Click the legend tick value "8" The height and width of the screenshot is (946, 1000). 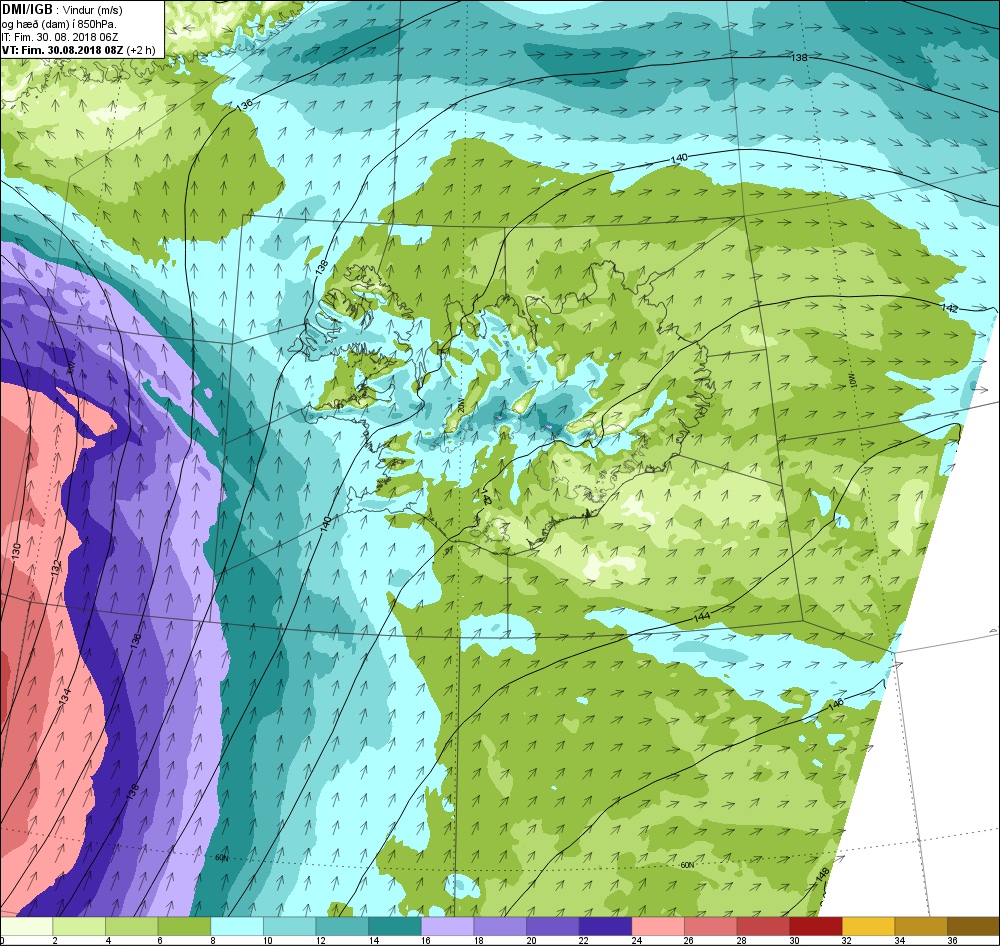point(213,940)
